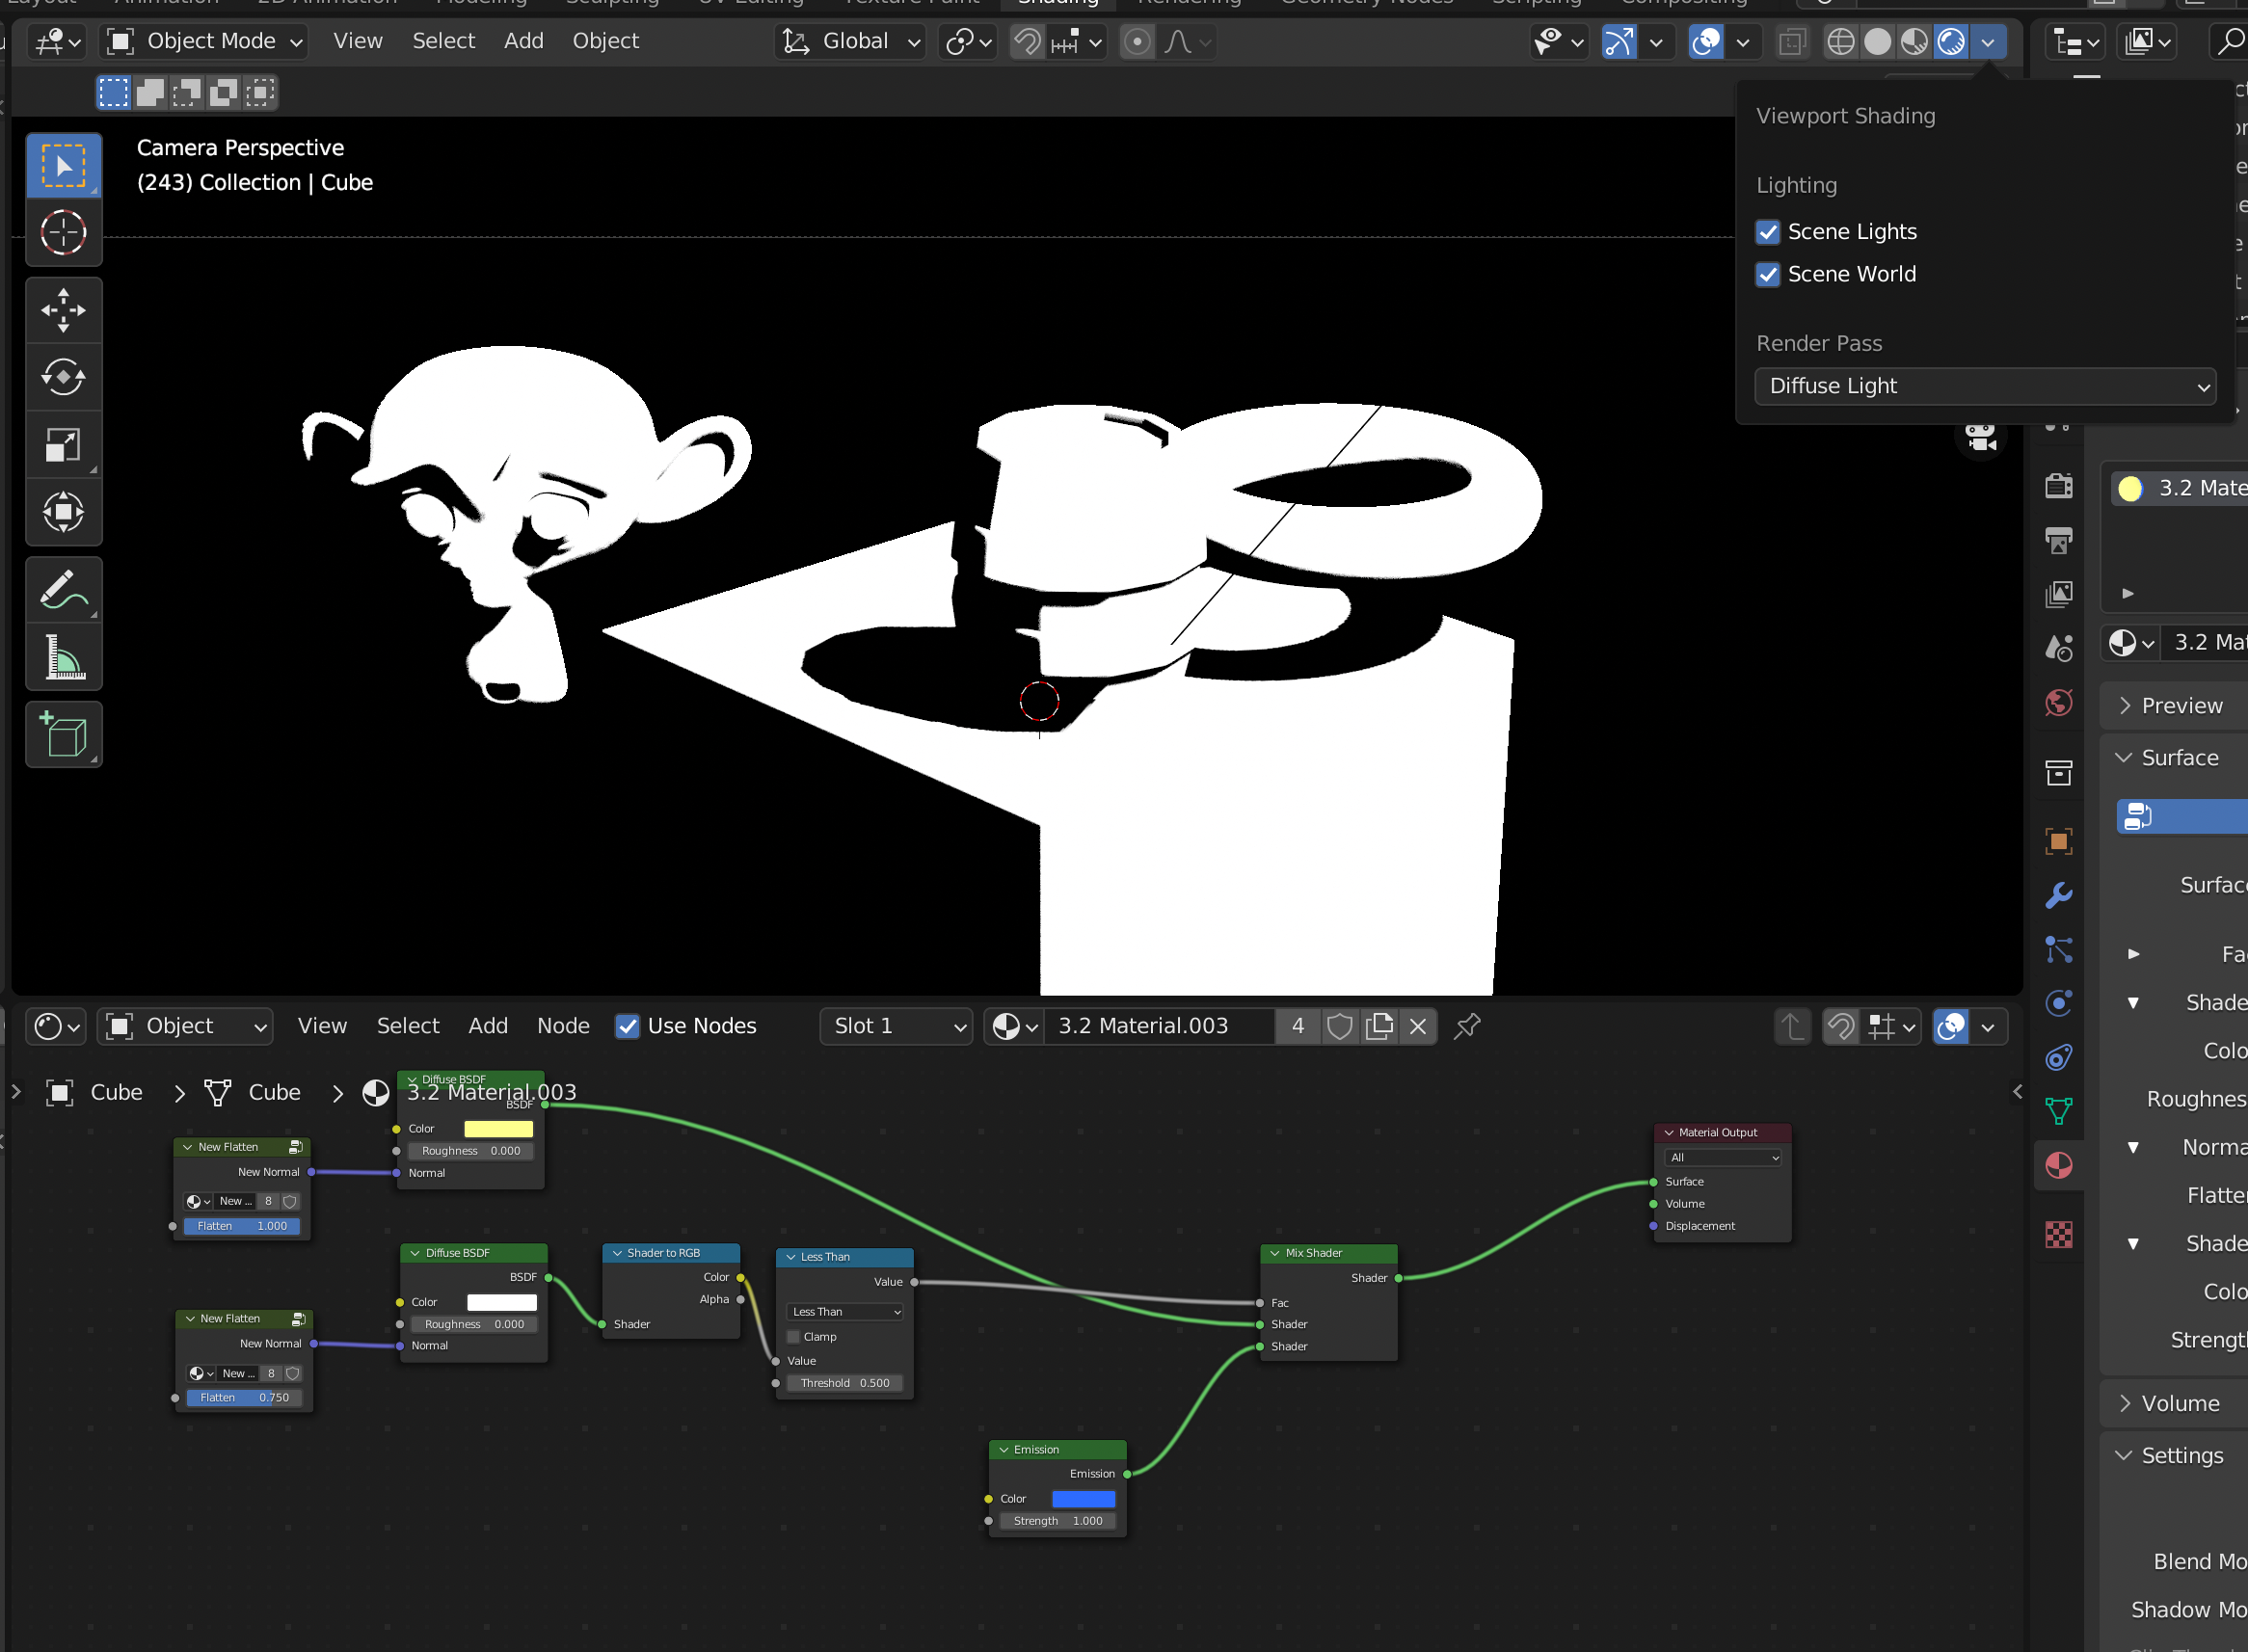The image size is (2248, 1652).
Task: Open the node editor Node menu
Action: click(563, 1026)
